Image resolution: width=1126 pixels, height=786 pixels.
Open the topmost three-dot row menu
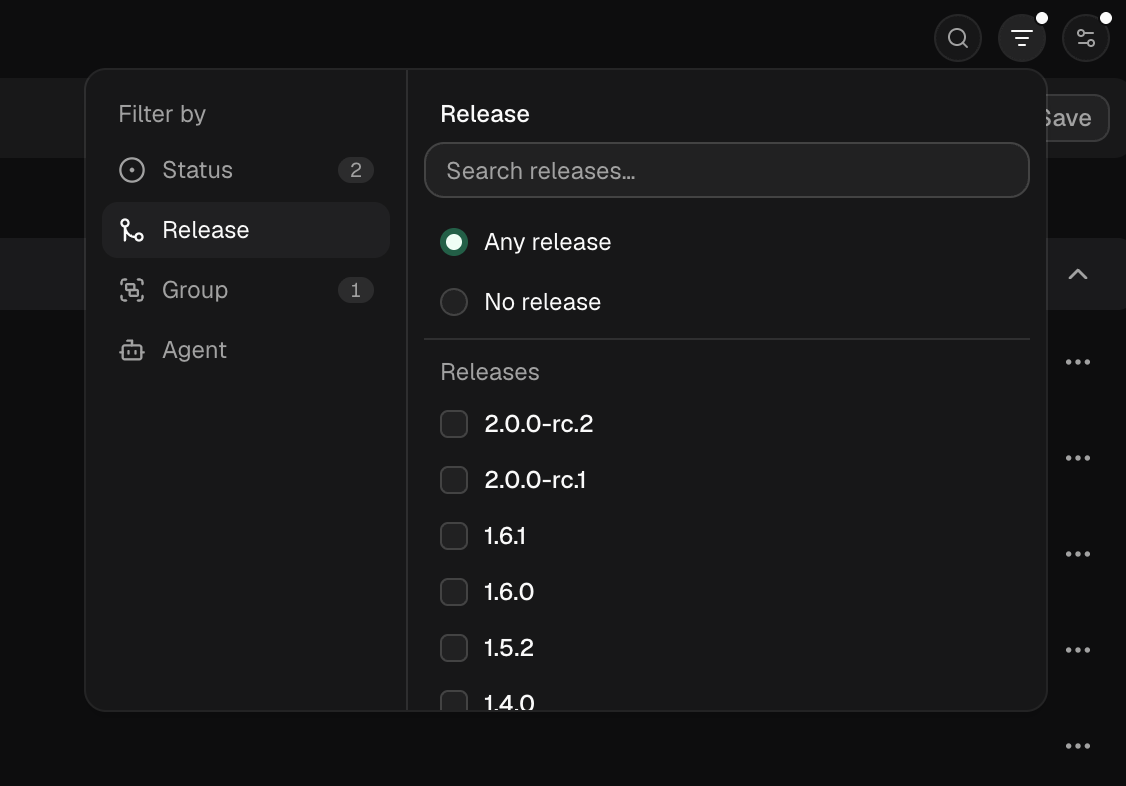(x=1078, y=362)
